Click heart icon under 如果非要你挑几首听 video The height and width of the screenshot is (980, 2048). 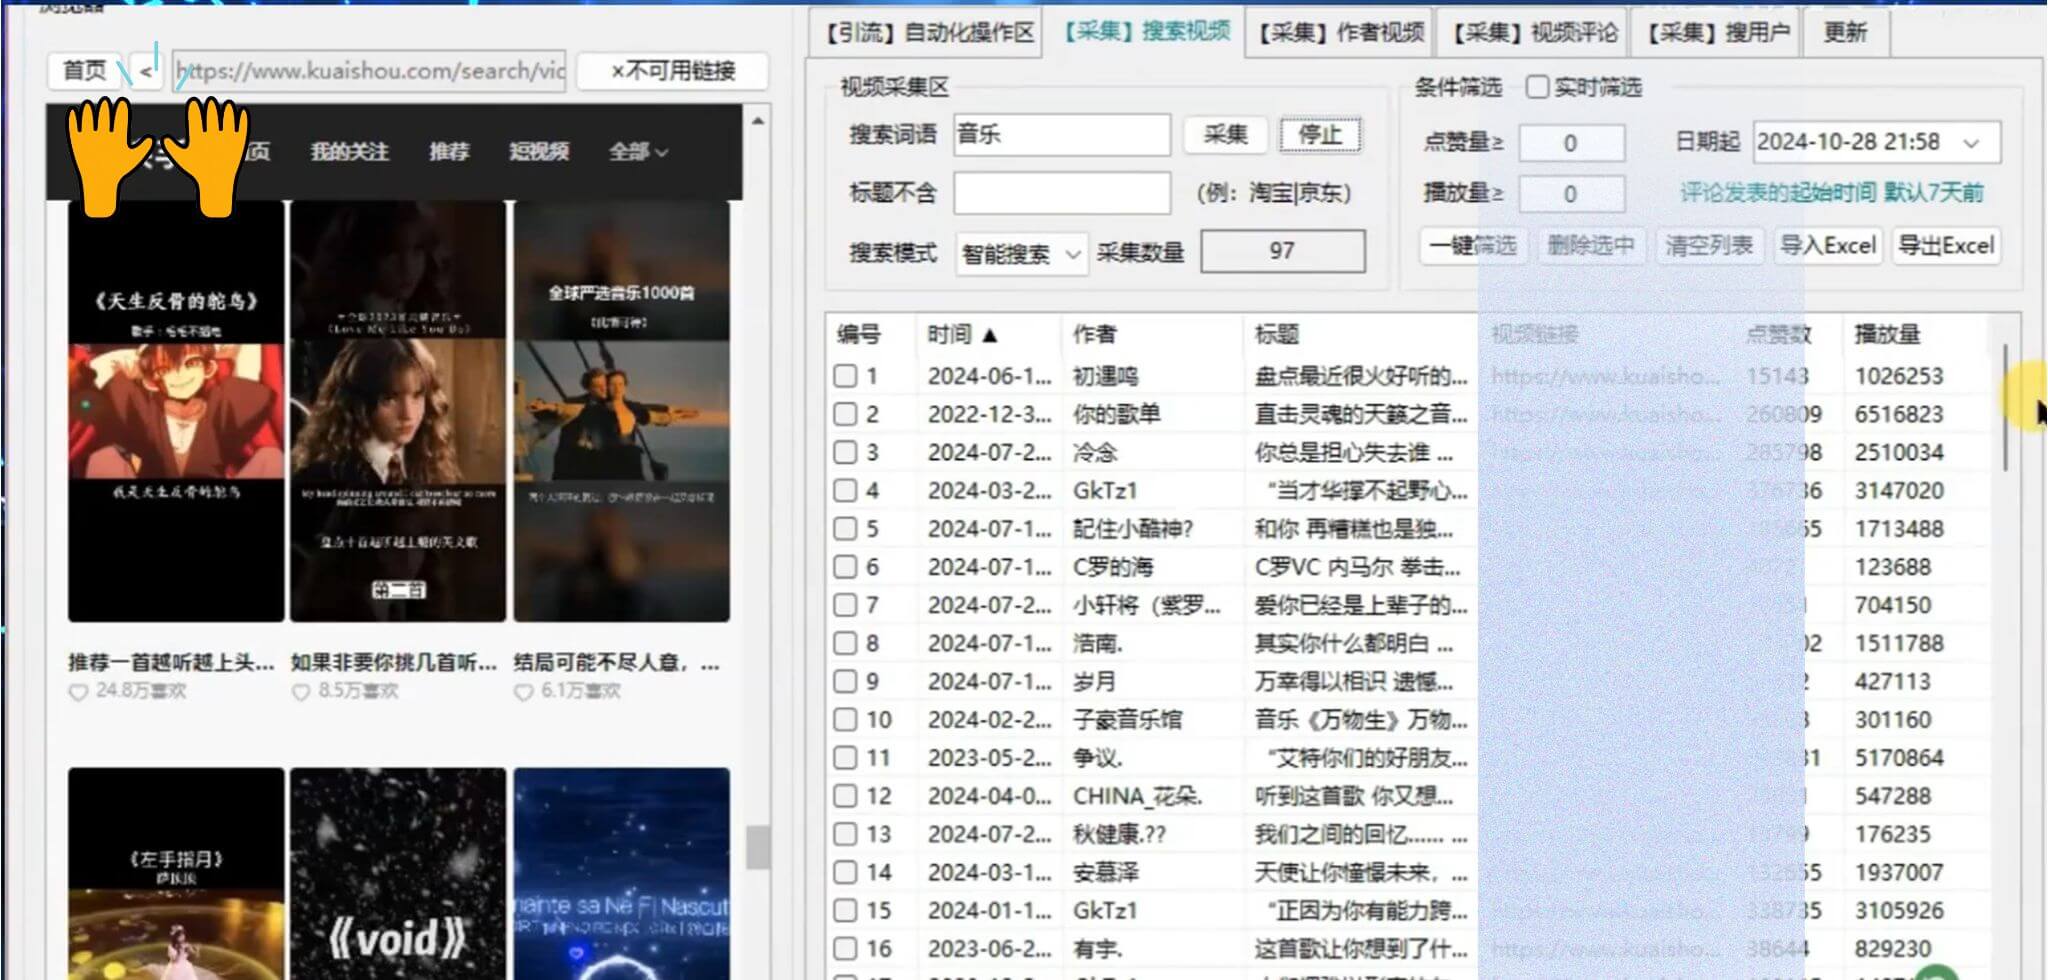click(298, 691)
